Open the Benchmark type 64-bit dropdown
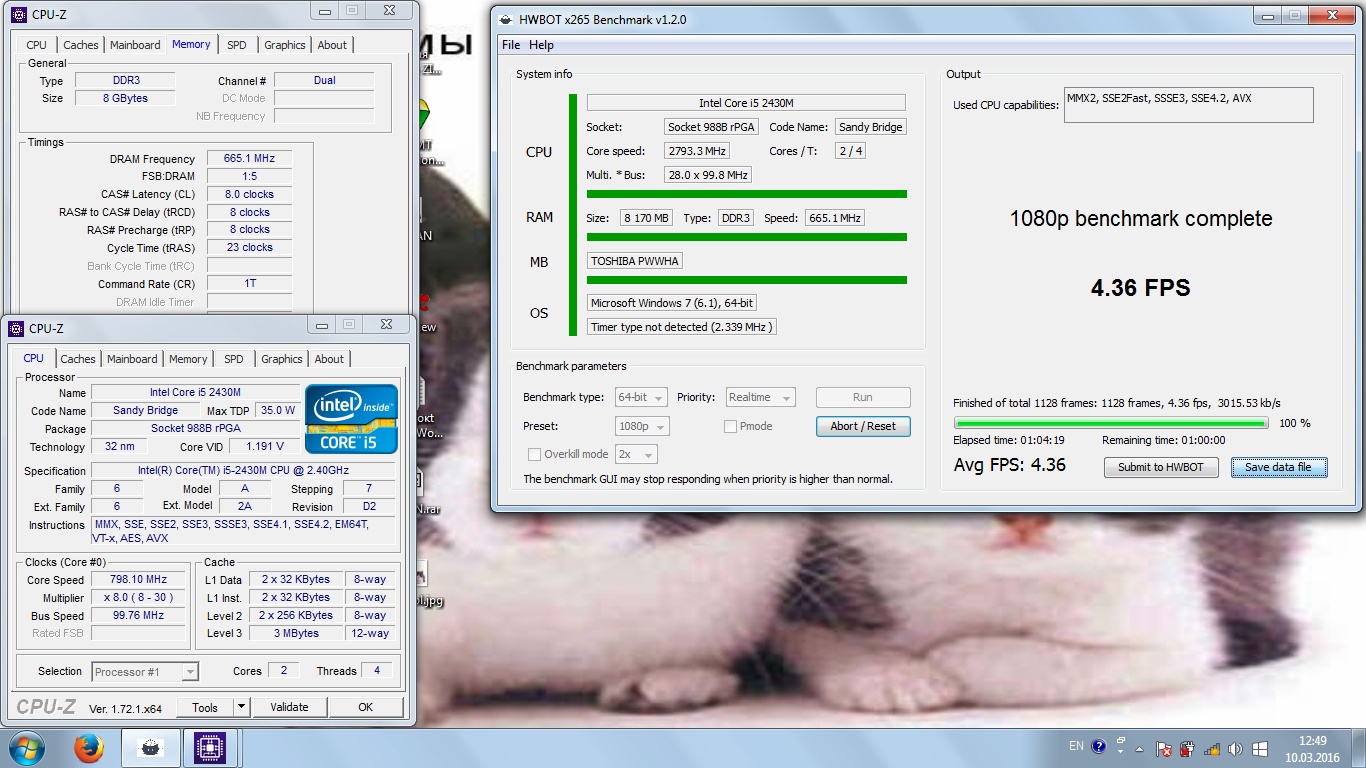The width and height of the screenshot is (1366, 768). [641, 398]
